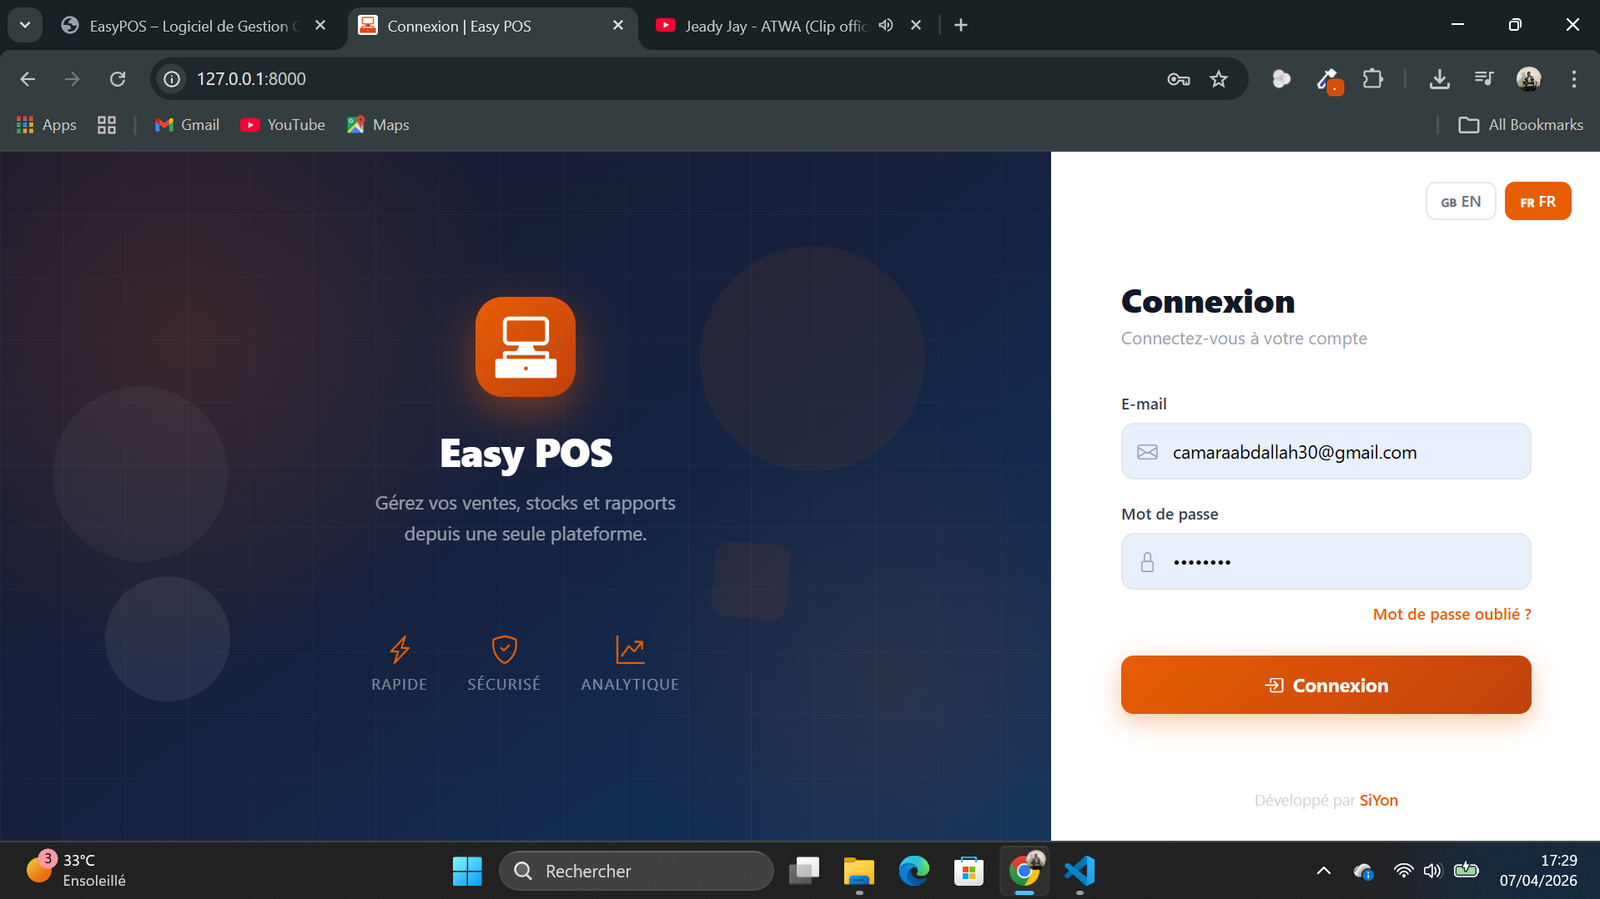1600x899 pixels.
Task: Click the orange Connexion submit button
Action: point(1326,685)
